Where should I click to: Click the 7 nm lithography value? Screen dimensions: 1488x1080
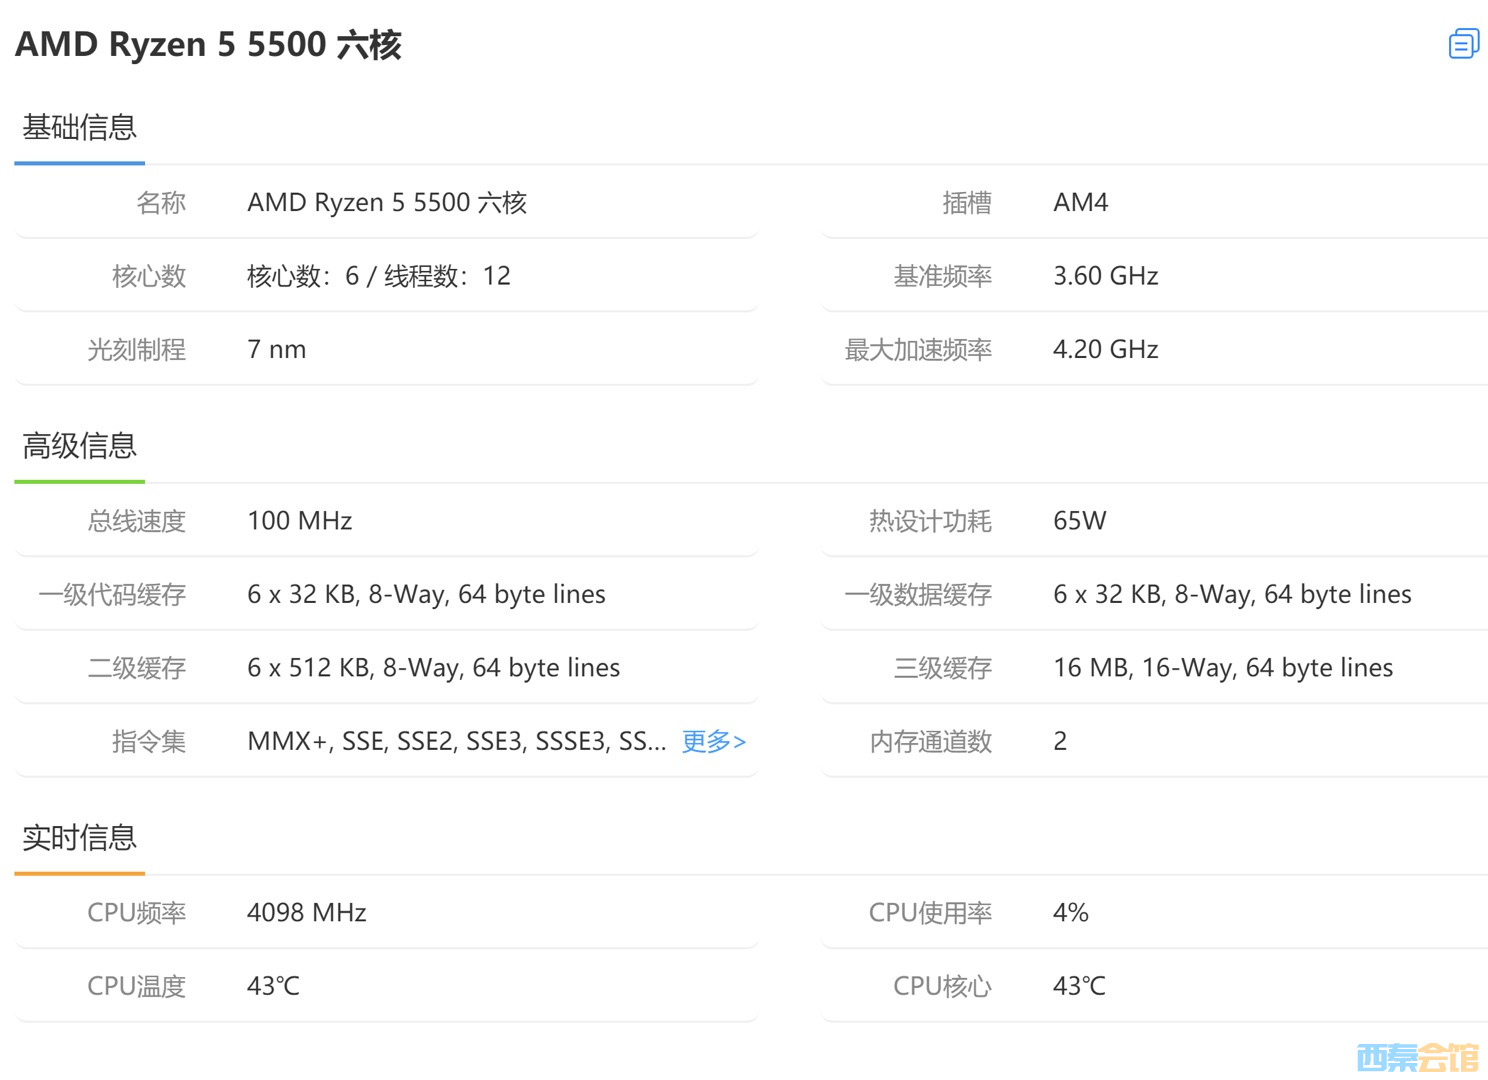[x=276, y=350]
